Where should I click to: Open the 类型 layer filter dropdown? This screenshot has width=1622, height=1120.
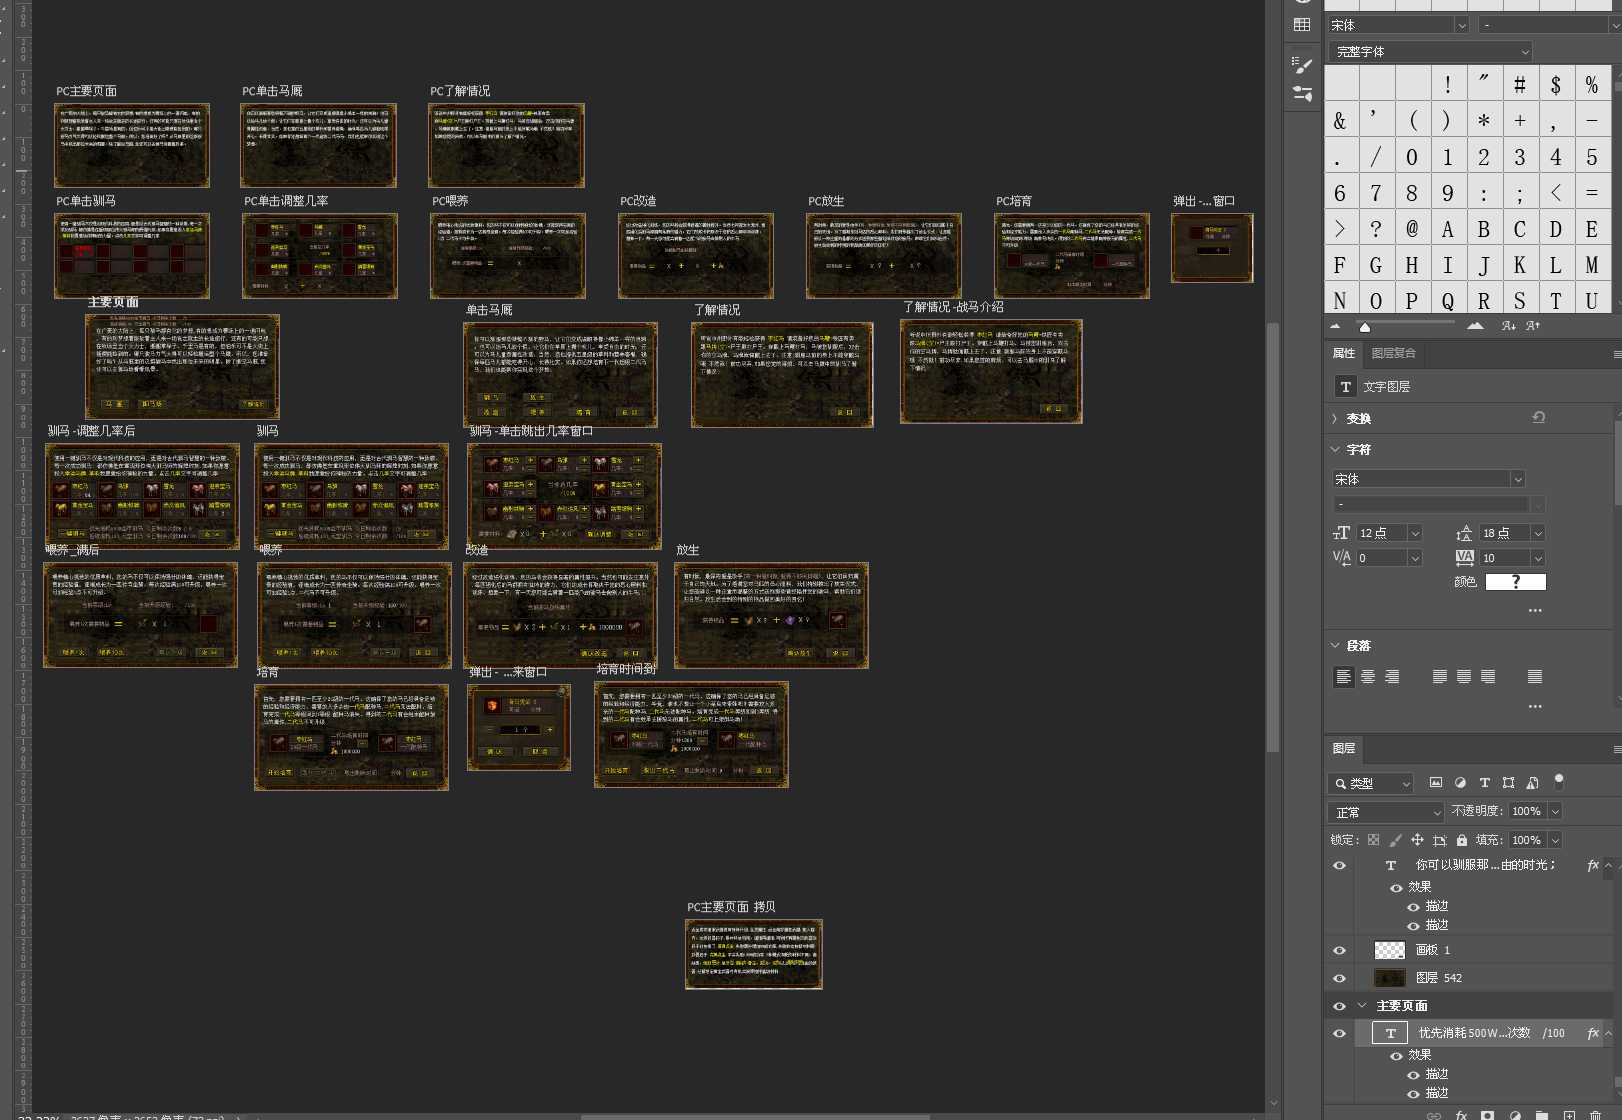tap(1370, 783)
